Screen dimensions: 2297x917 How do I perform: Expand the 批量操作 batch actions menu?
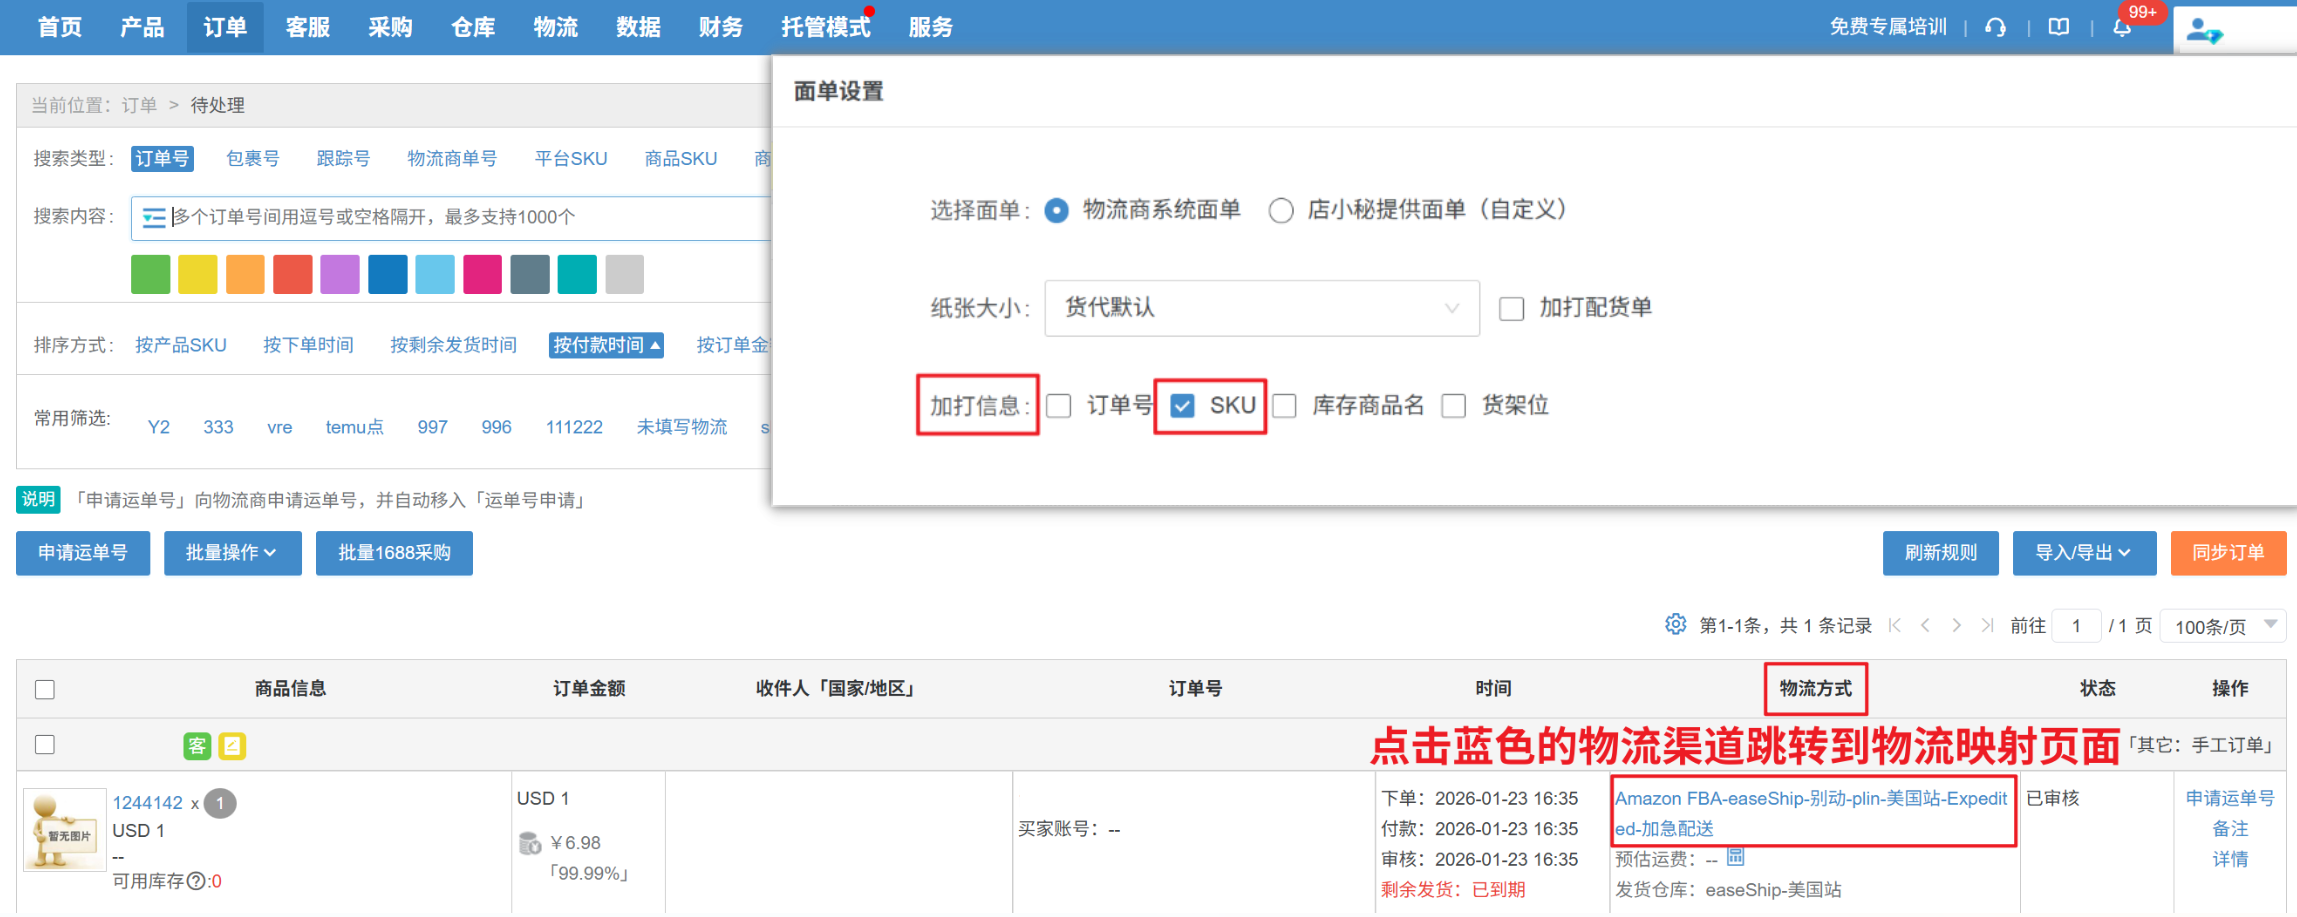click(x=232, y=553)
